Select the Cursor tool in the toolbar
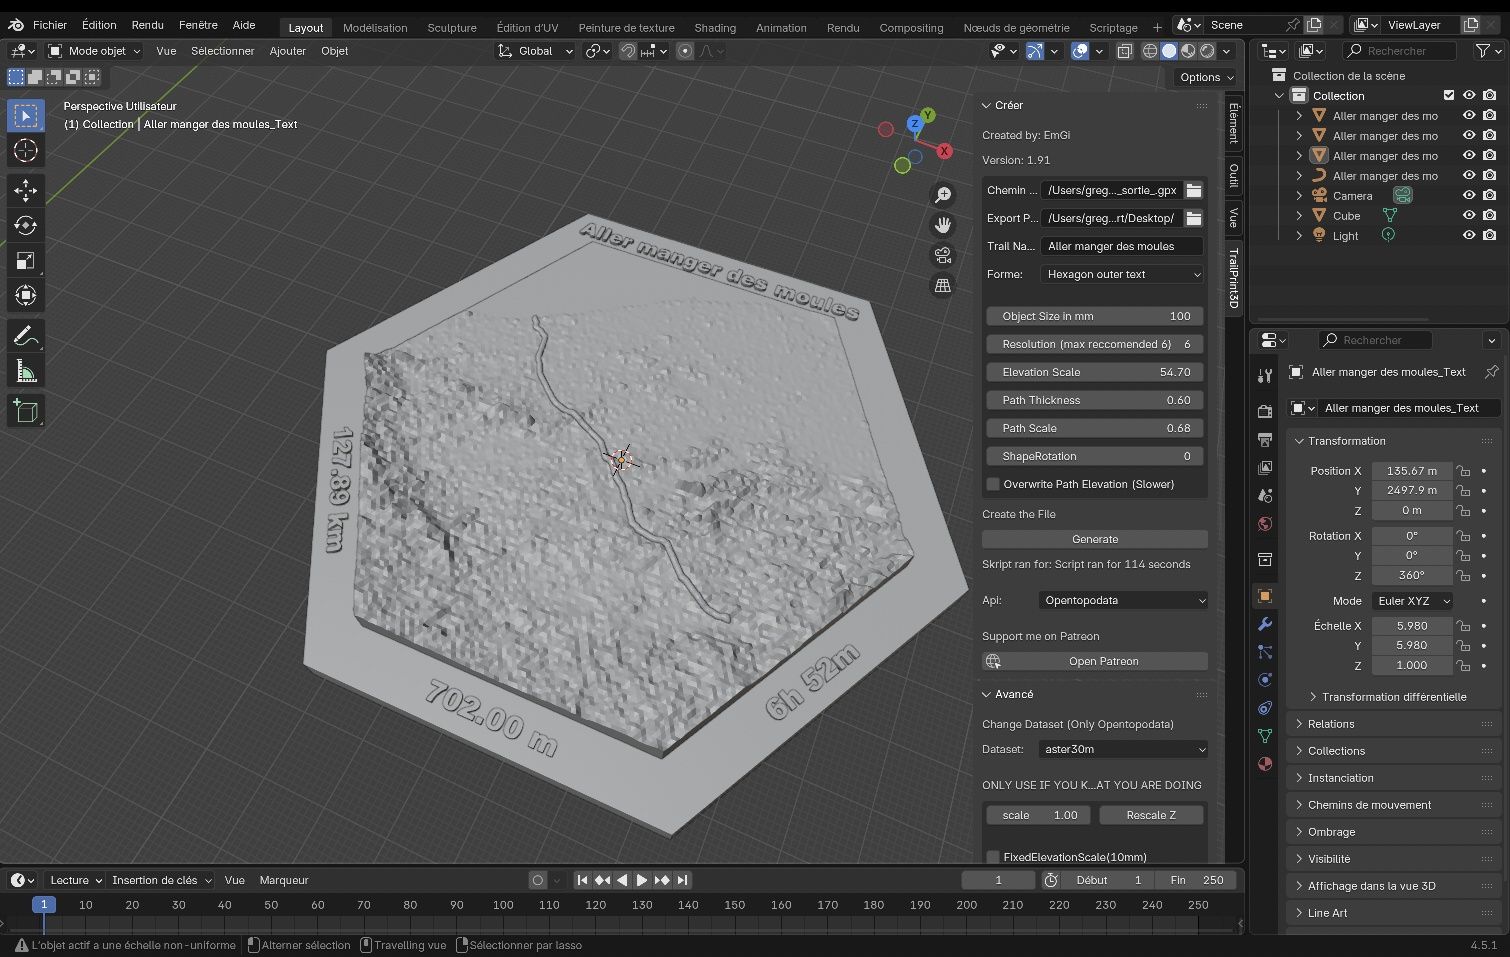 coord(26,151)
